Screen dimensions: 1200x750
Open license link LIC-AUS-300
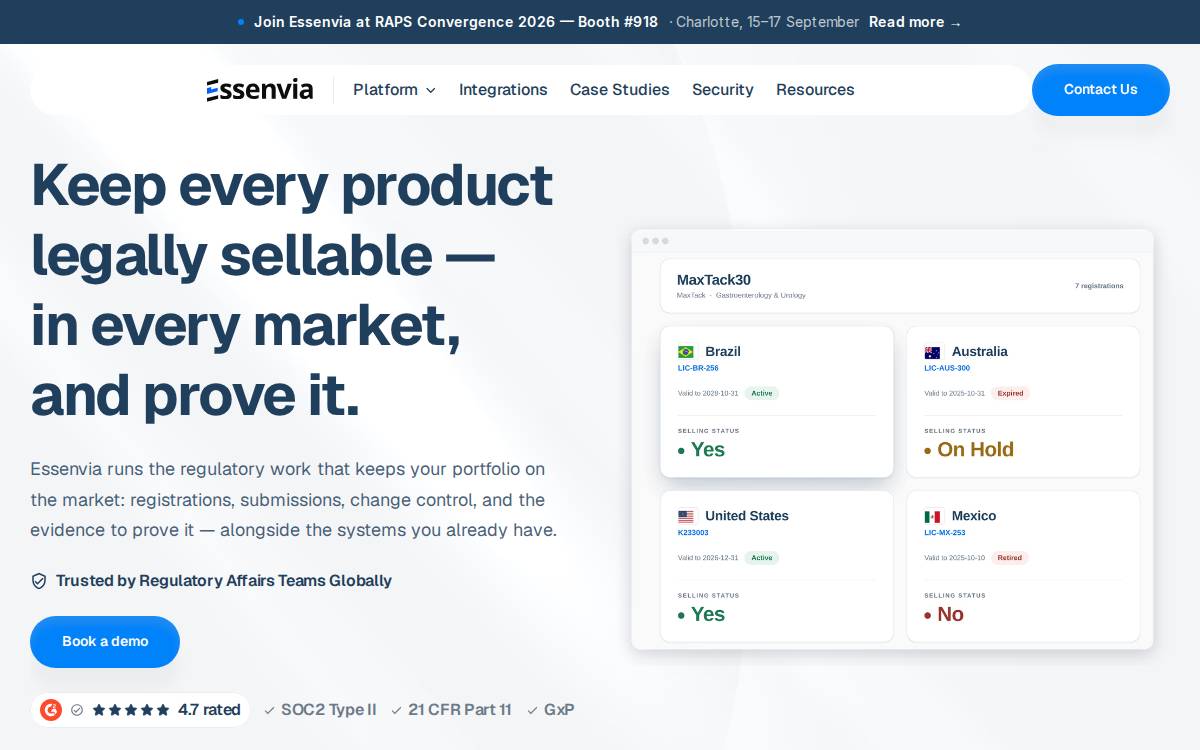click(947, 368)
